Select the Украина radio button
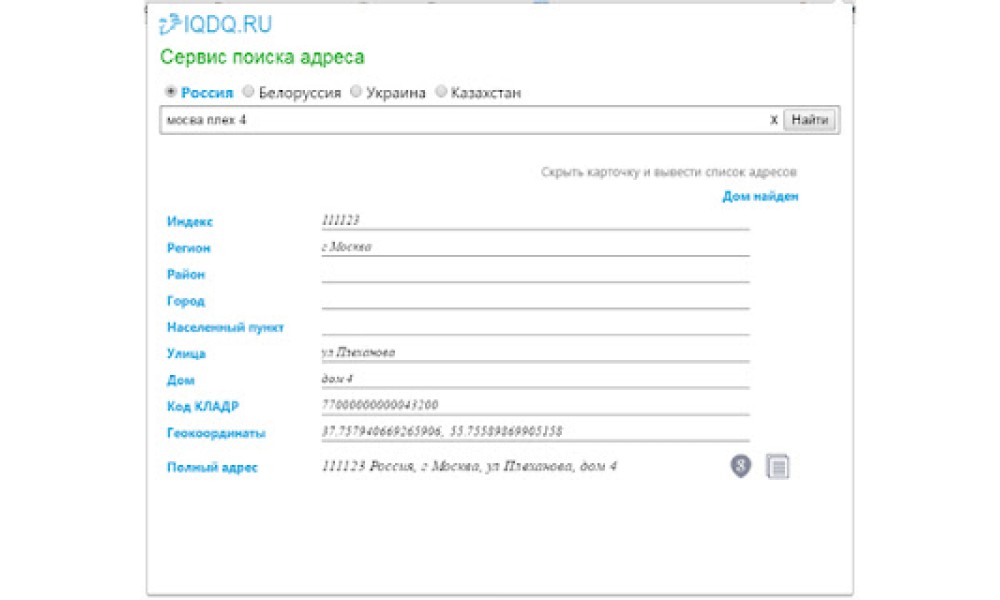The width and height of the screenshot is (1000, 600). click(x=356, y=92)
